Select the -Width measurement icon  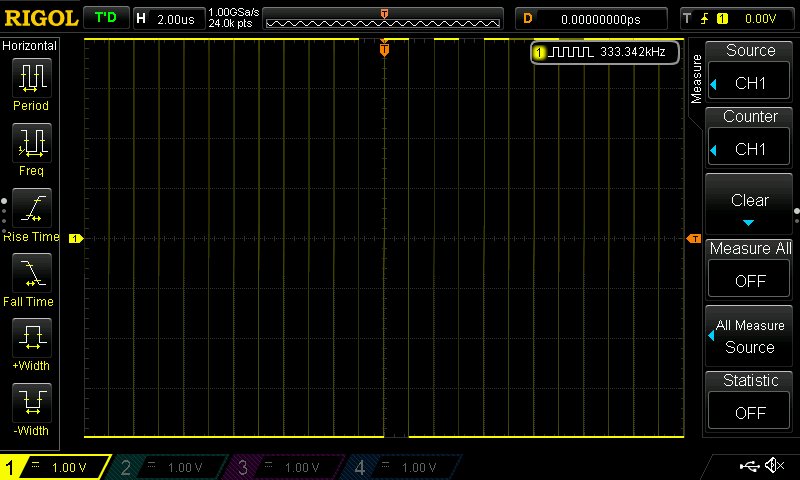[31, 402]
